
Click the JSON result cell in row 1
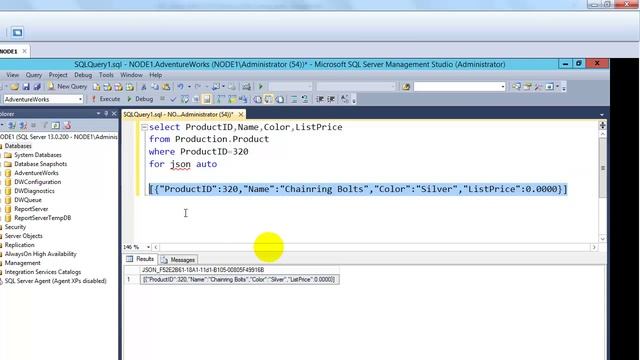pos(240,280)
